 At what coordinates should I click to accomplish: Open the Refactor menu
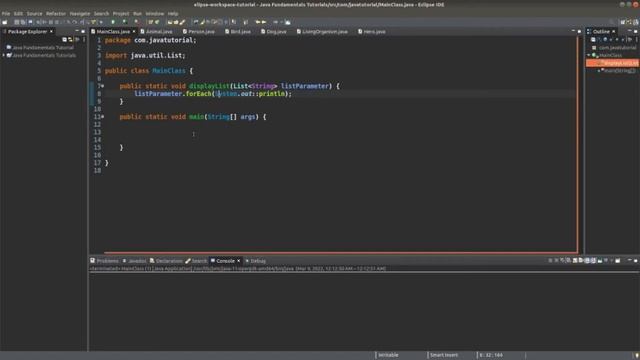click(56, 13)
